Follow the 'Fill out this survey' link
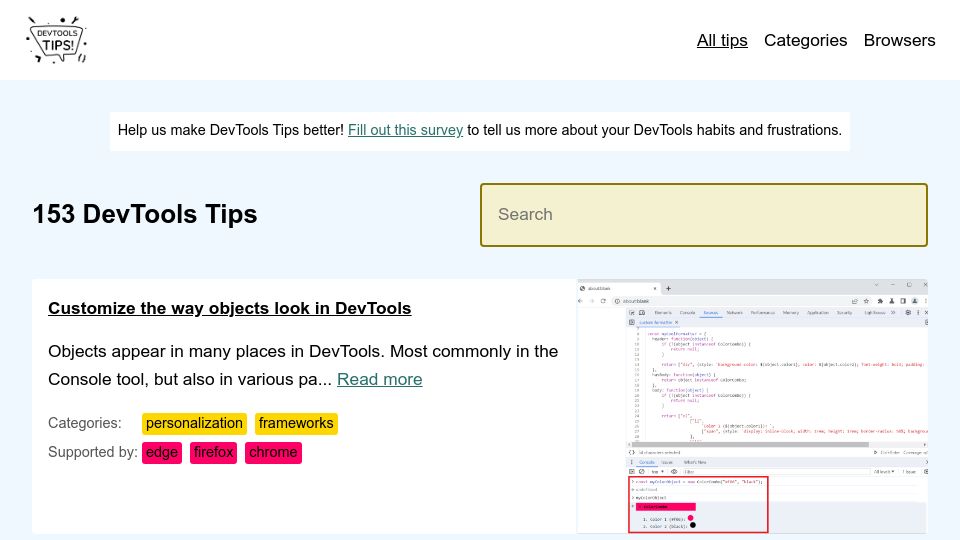The height and width of the screenshot is (540, 960). coord(405,130)
